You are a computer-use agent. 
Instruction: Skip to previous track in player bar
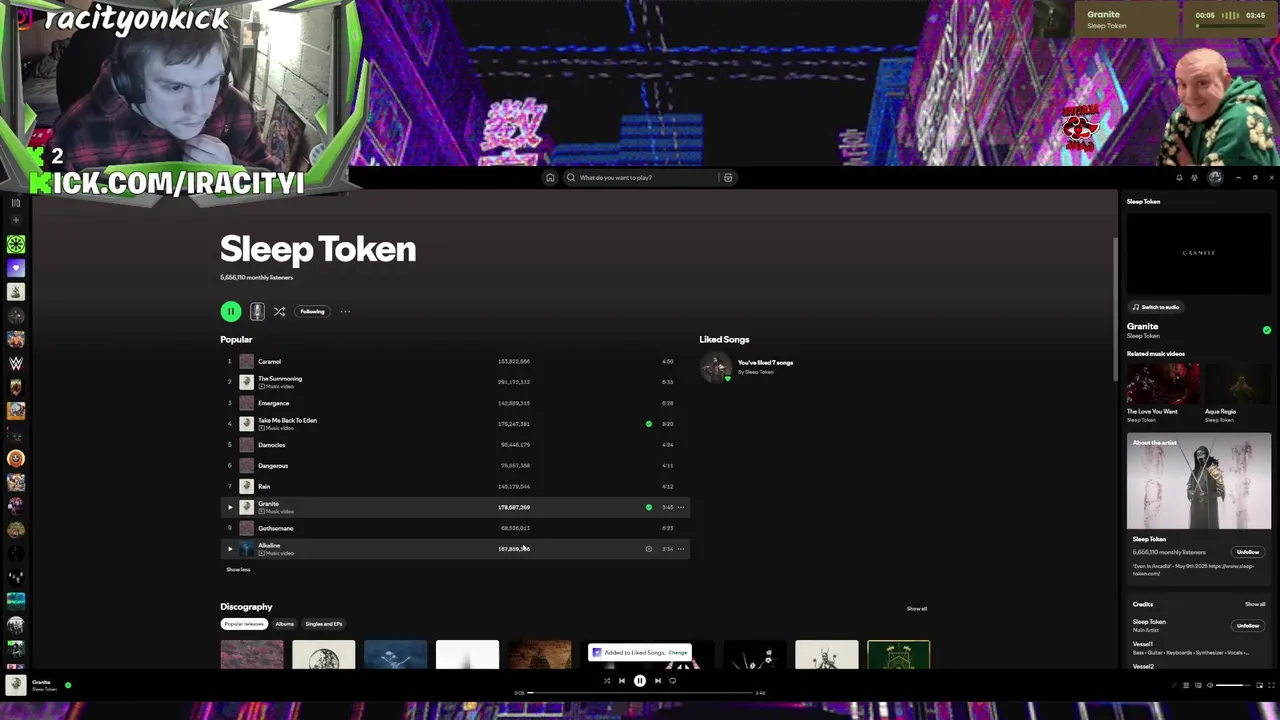click(x=622, y=681)
